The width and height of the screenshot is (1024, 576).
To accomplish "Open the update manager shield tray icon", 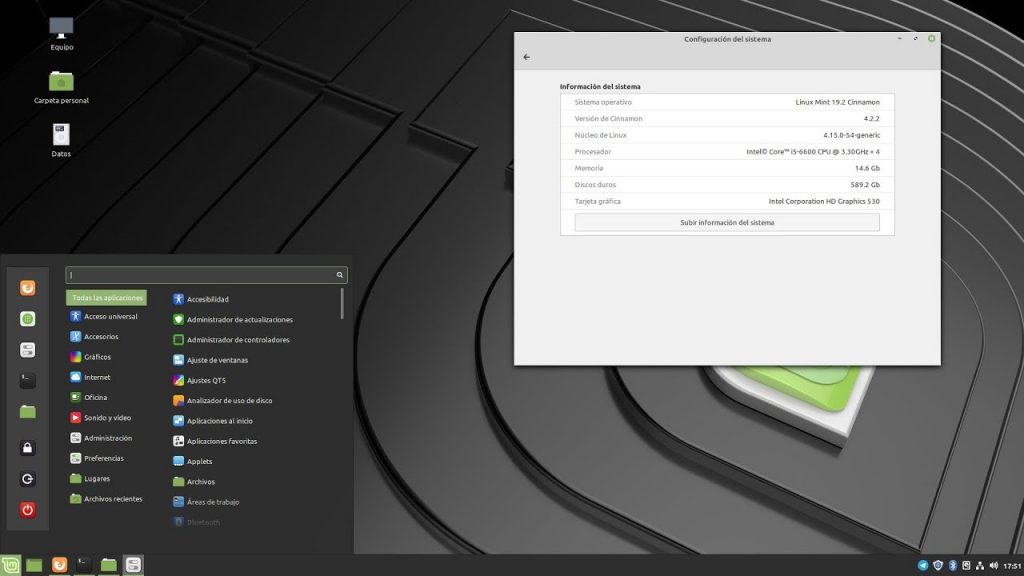I will coord(938,566).
